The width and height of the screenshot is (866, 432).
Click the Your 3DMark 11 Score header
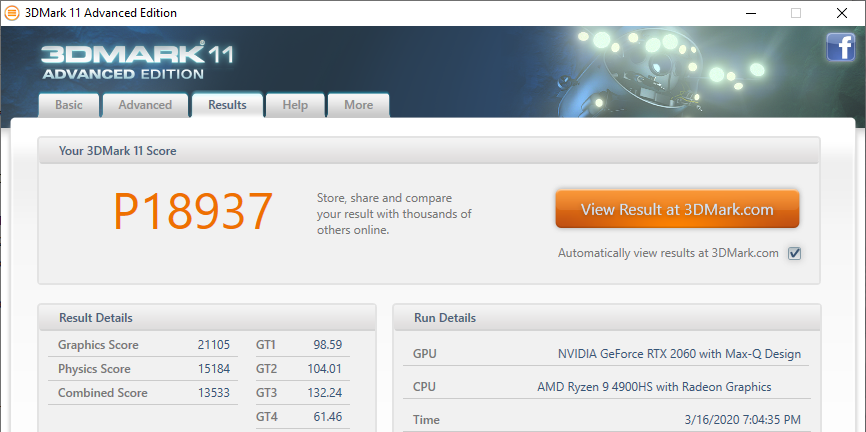[x=429, y=151]
